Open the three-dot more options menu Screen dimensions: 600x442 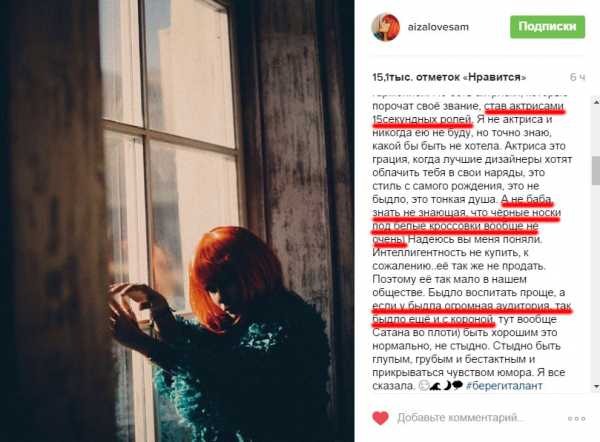tap(576, 419)
